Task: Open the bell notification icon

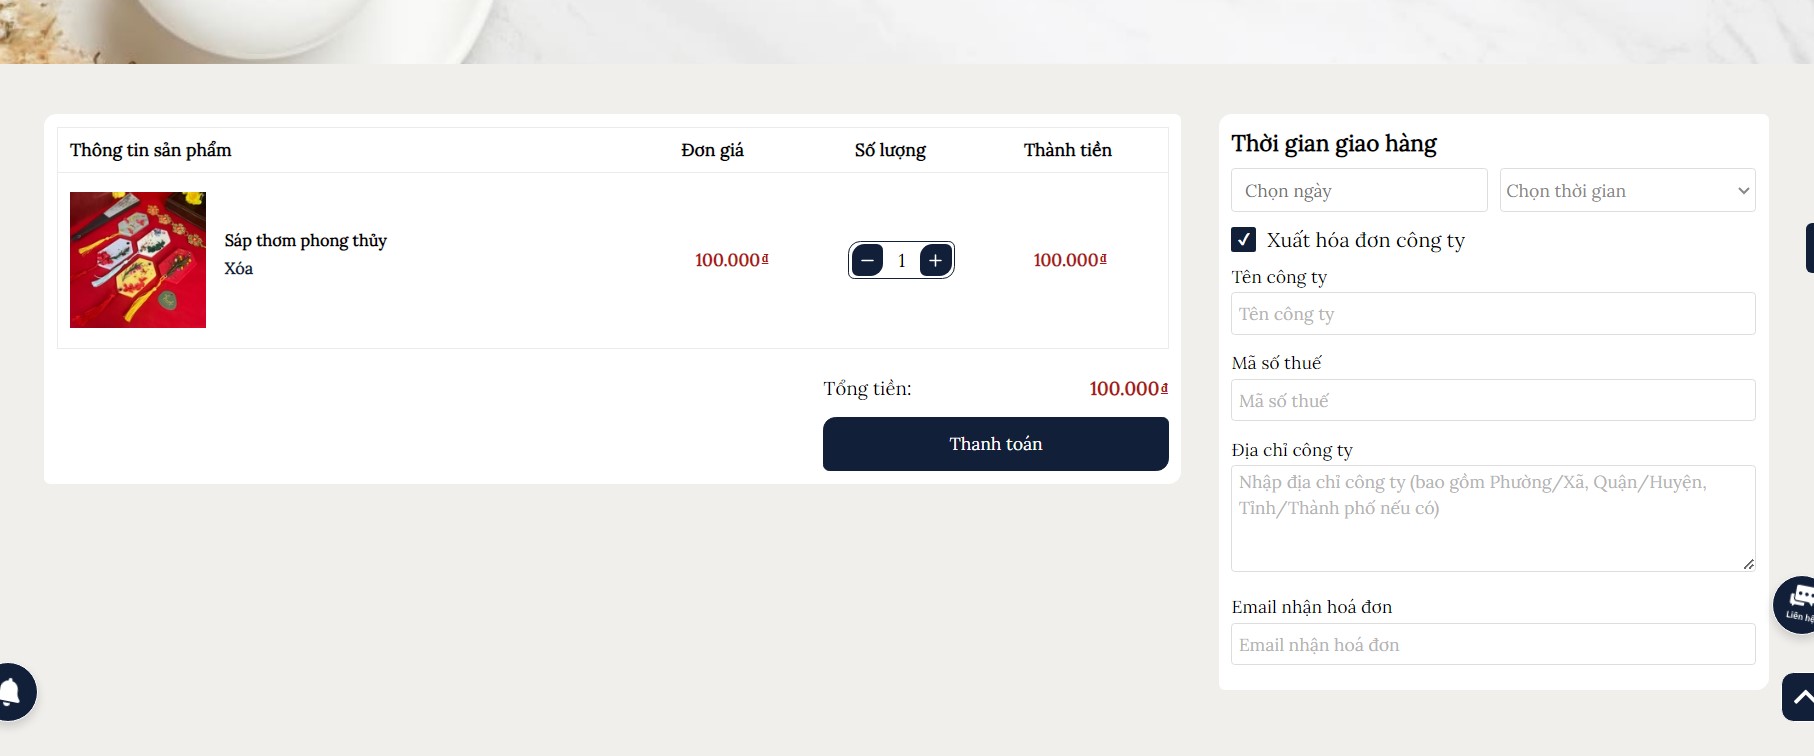Action: 14,691
